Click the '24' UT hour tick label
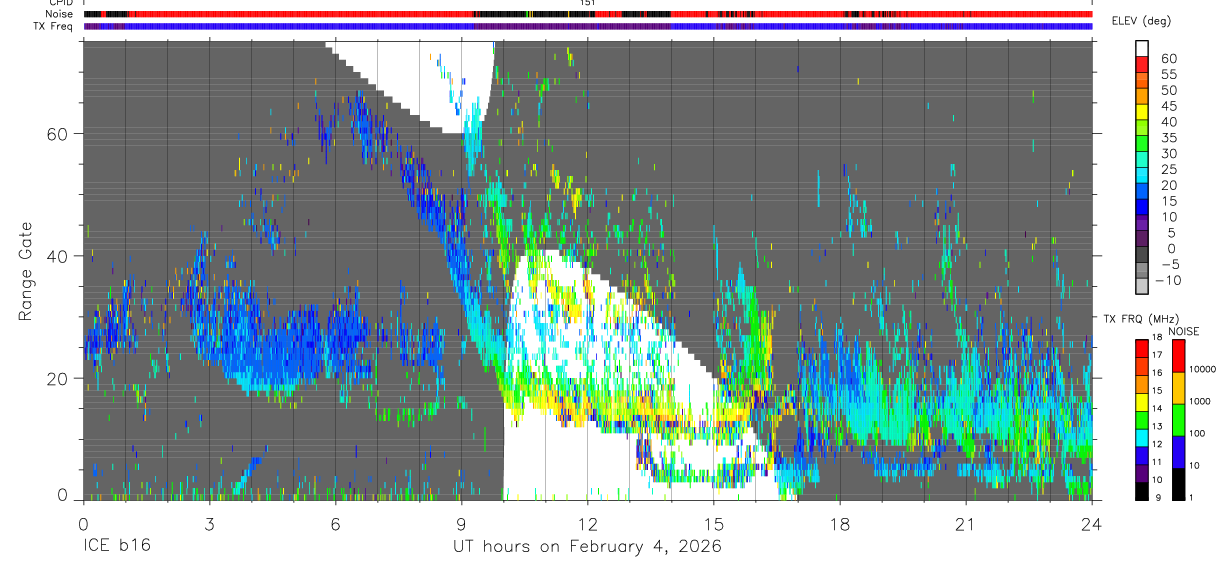Viewport: 1228px width, 567px height. click(1092, 524)
